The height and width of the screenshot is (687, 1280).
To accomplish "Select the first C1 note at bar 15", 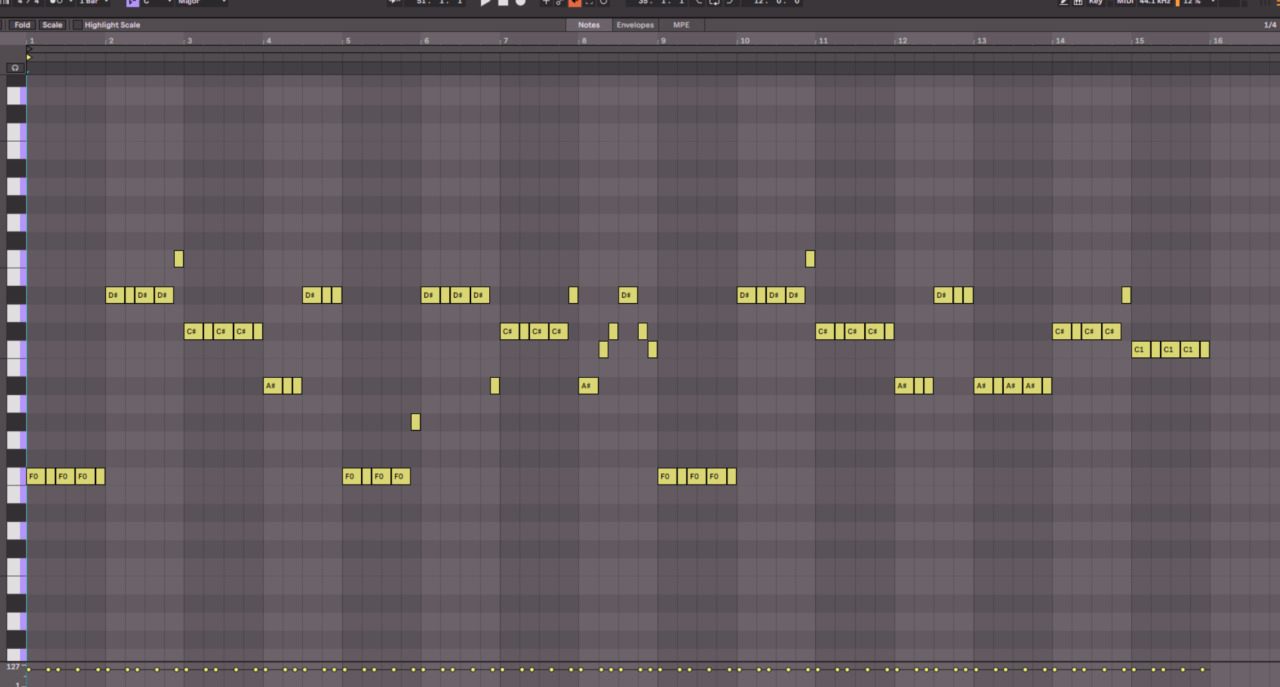I will pos(1141,349).
